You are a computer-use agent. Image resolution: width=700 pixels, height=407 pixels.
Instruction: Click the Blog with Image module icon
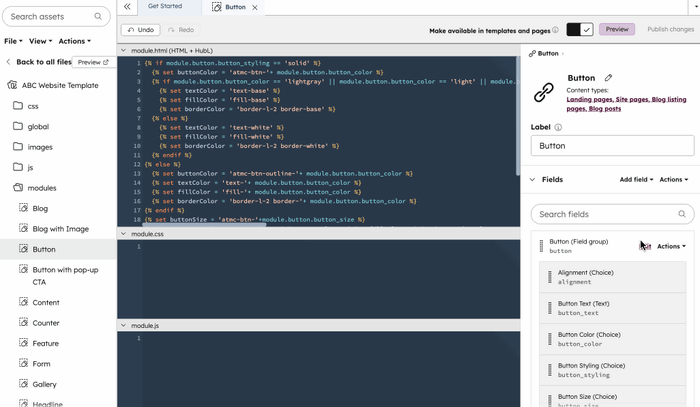click(24, 229)
